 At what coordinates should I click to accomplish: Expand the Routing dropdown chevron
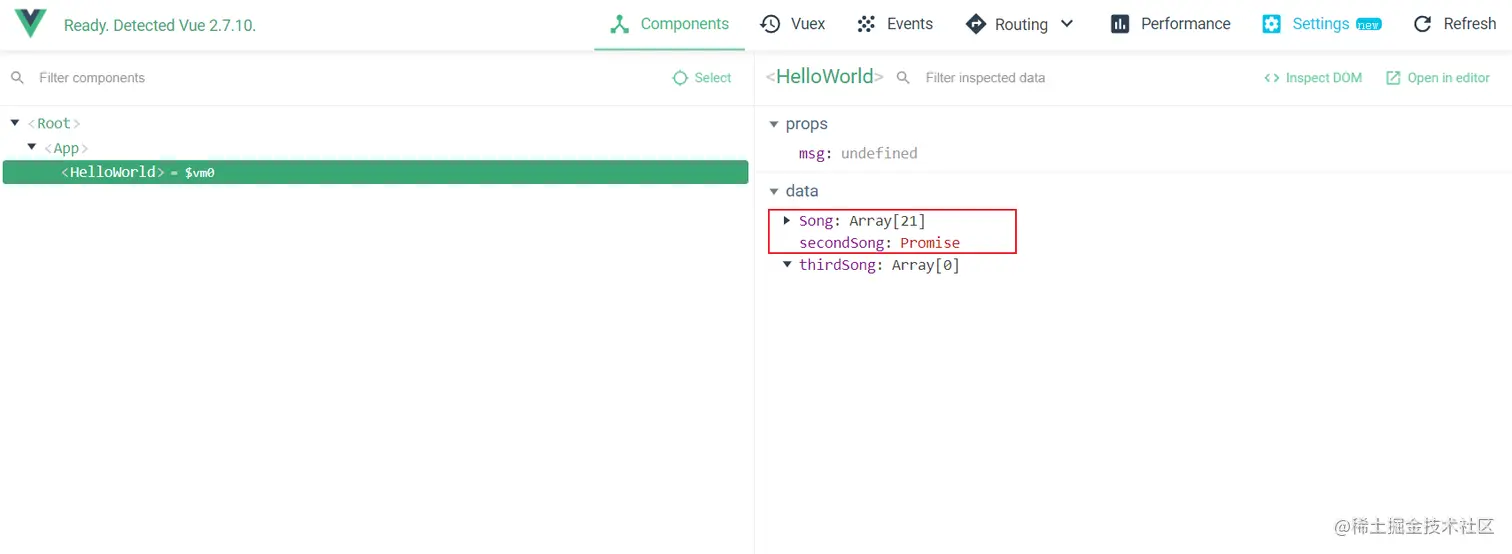(x=1066, y=24)
